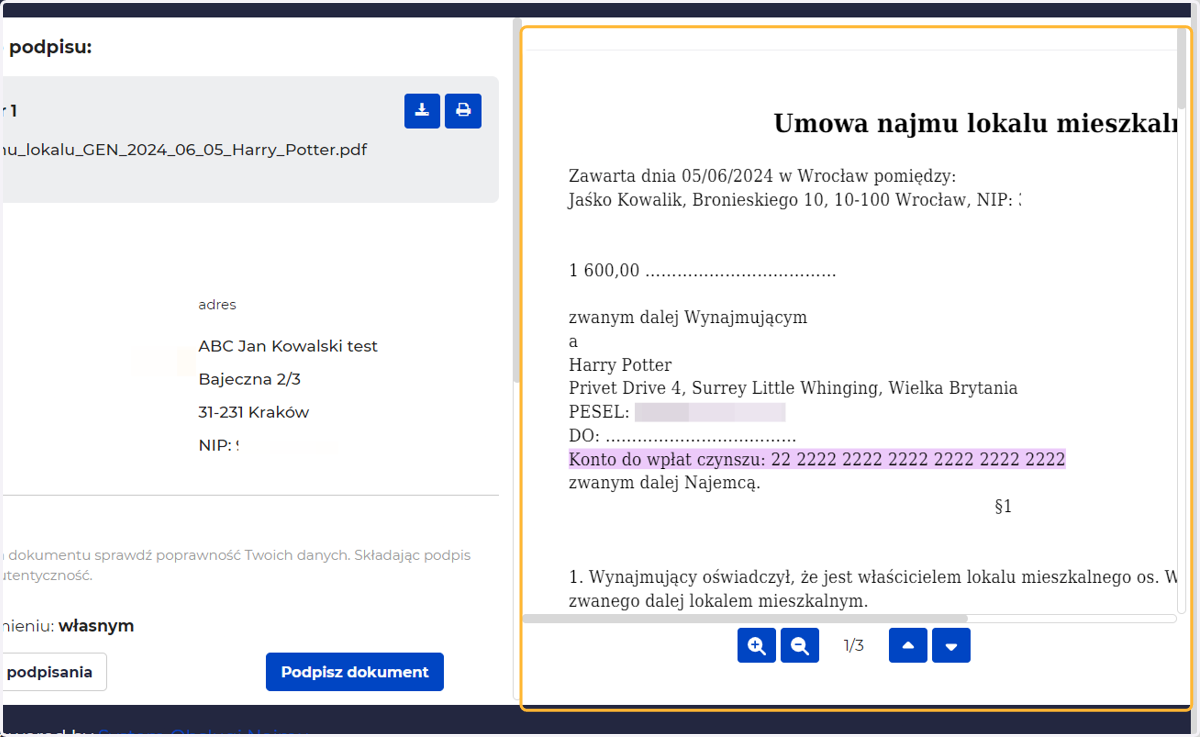
Task: Zoom out of the document preview
Action: point(800,646)
